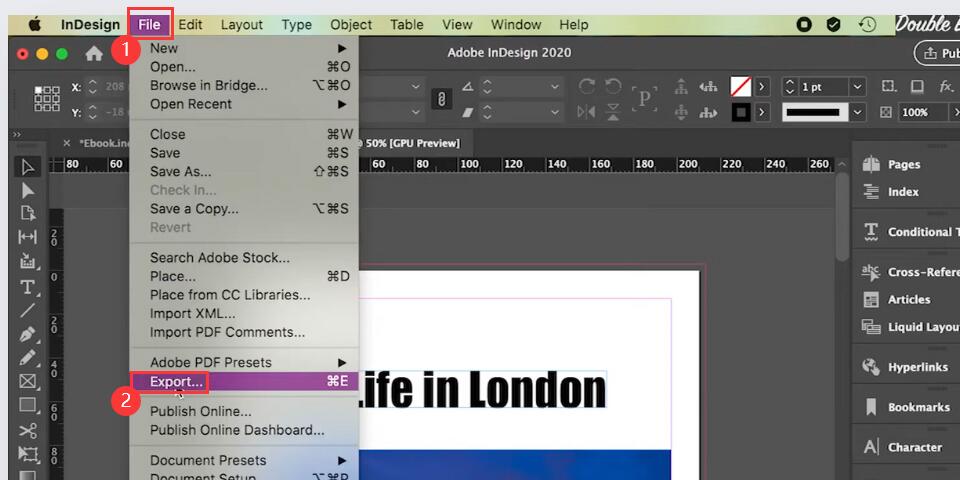Screen dimensions: 960x480
Task: Choose Publish Online... menu item
Action: [244, 411]
